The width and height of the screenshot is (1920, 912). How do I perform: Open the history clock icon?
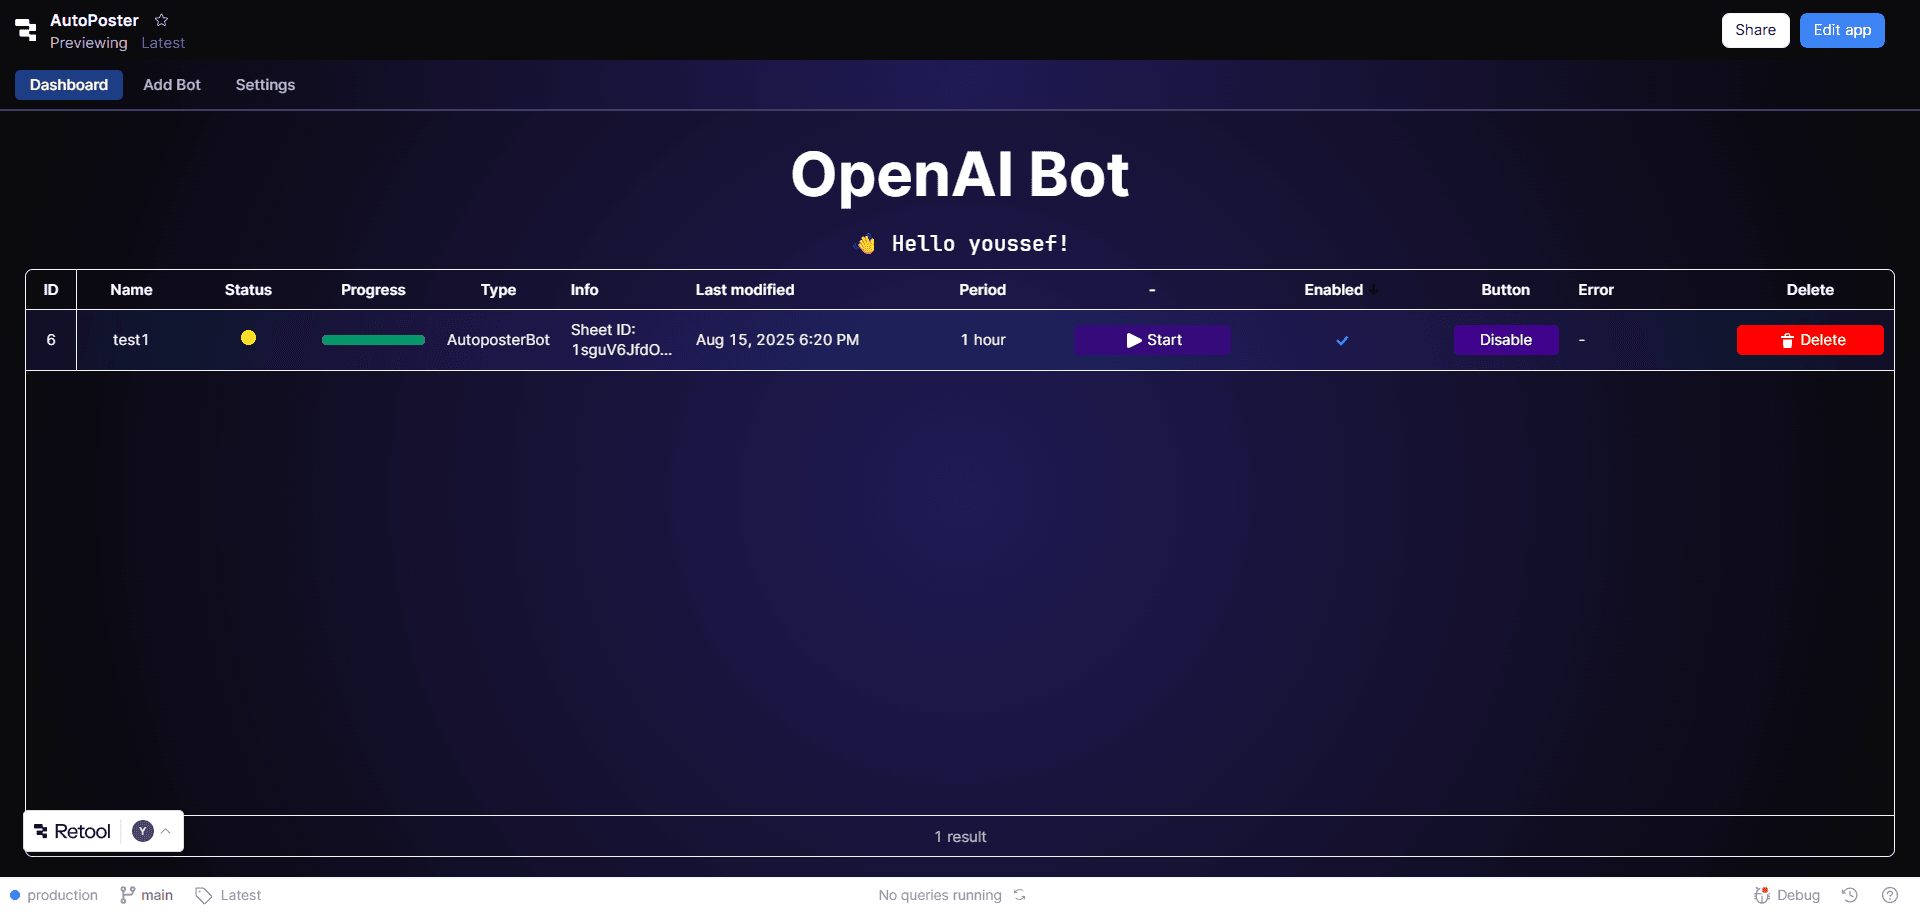pos(1850,895)
